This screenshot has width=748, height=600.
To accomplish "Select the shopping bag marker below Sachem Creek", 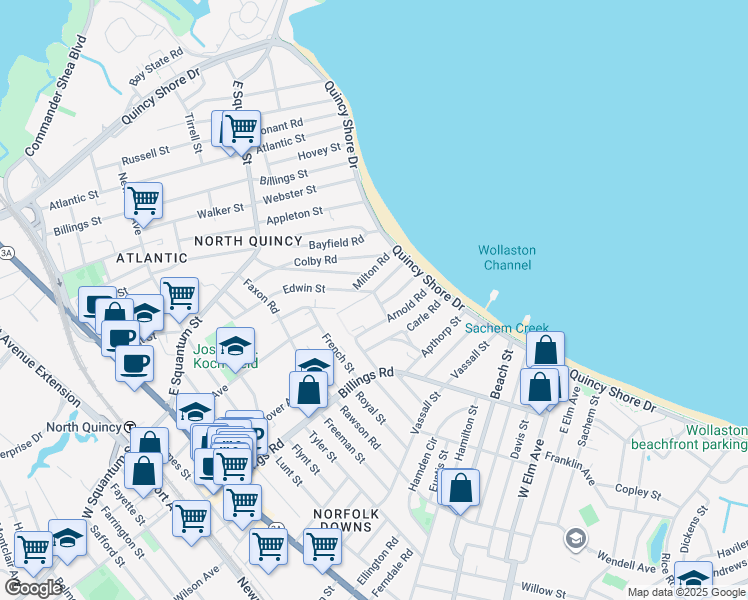I will 546,350.
